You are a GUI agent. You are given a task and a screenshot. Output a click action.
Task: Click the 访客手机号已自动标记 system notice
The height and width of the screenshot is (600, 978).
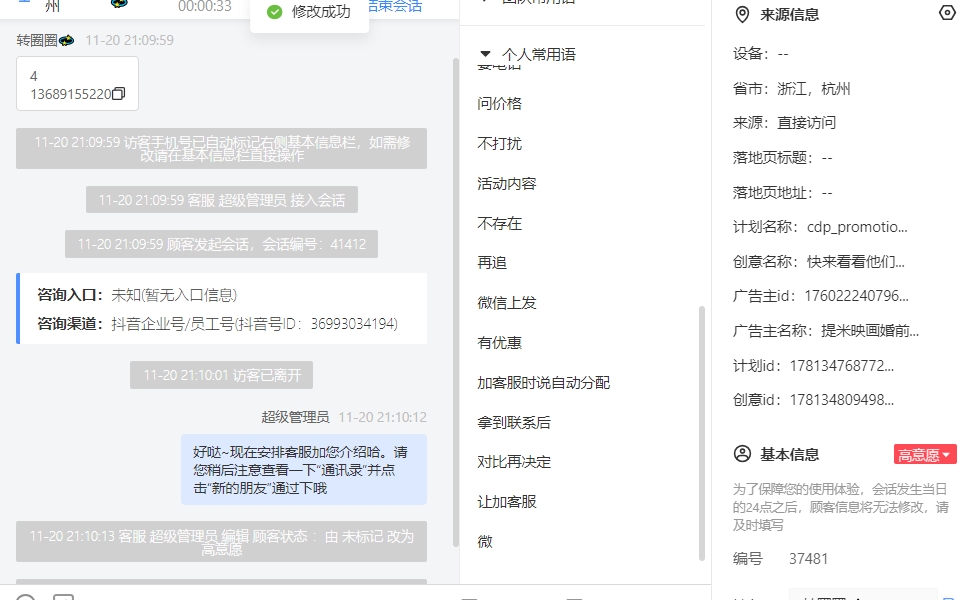[x=221, y=148]
